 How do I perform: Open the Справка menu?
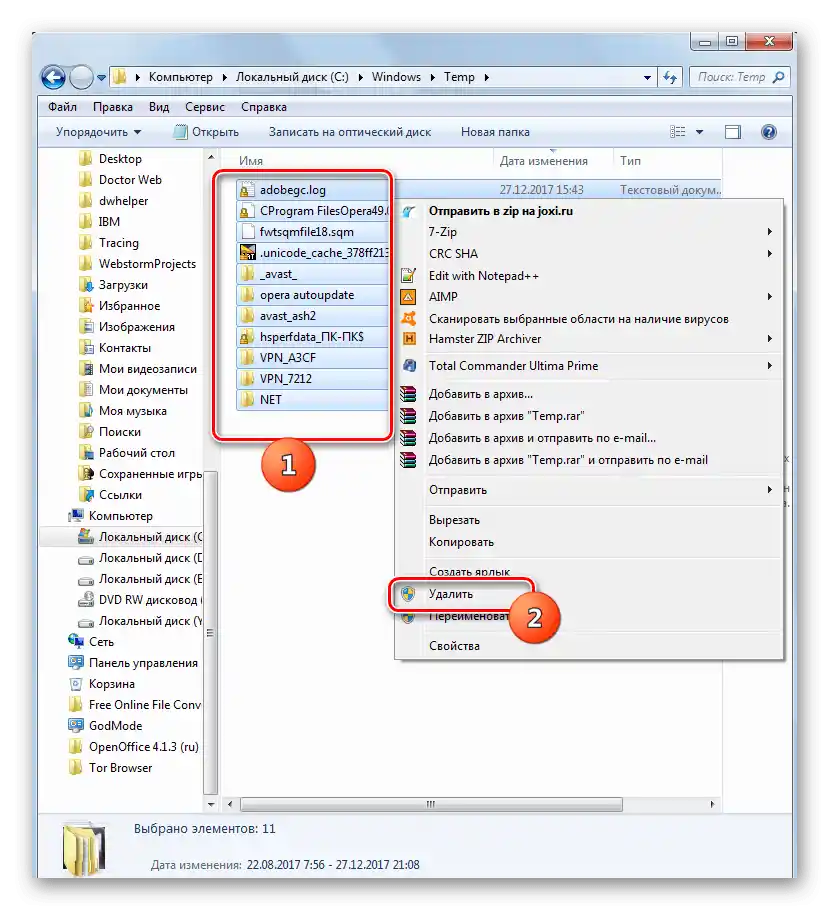(264, 107)
